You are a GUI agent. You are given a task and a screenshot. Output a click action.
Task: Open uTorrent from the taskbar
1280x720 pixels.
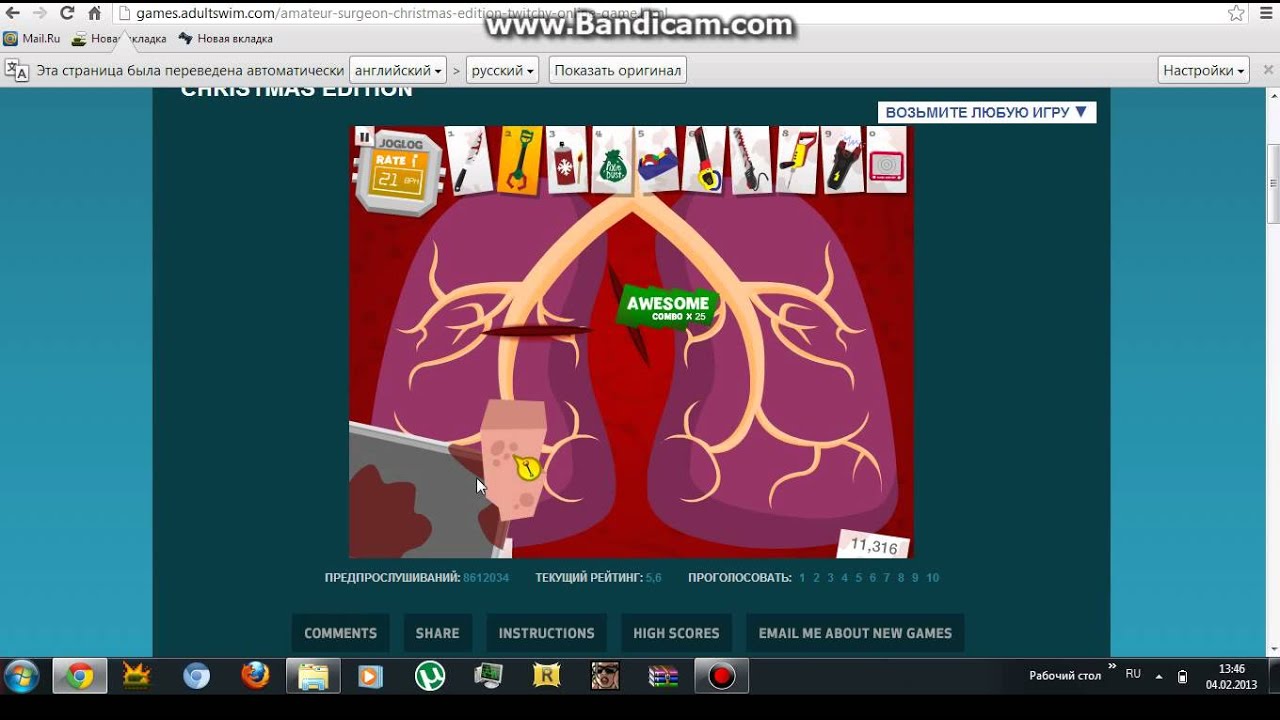[430, 677]
